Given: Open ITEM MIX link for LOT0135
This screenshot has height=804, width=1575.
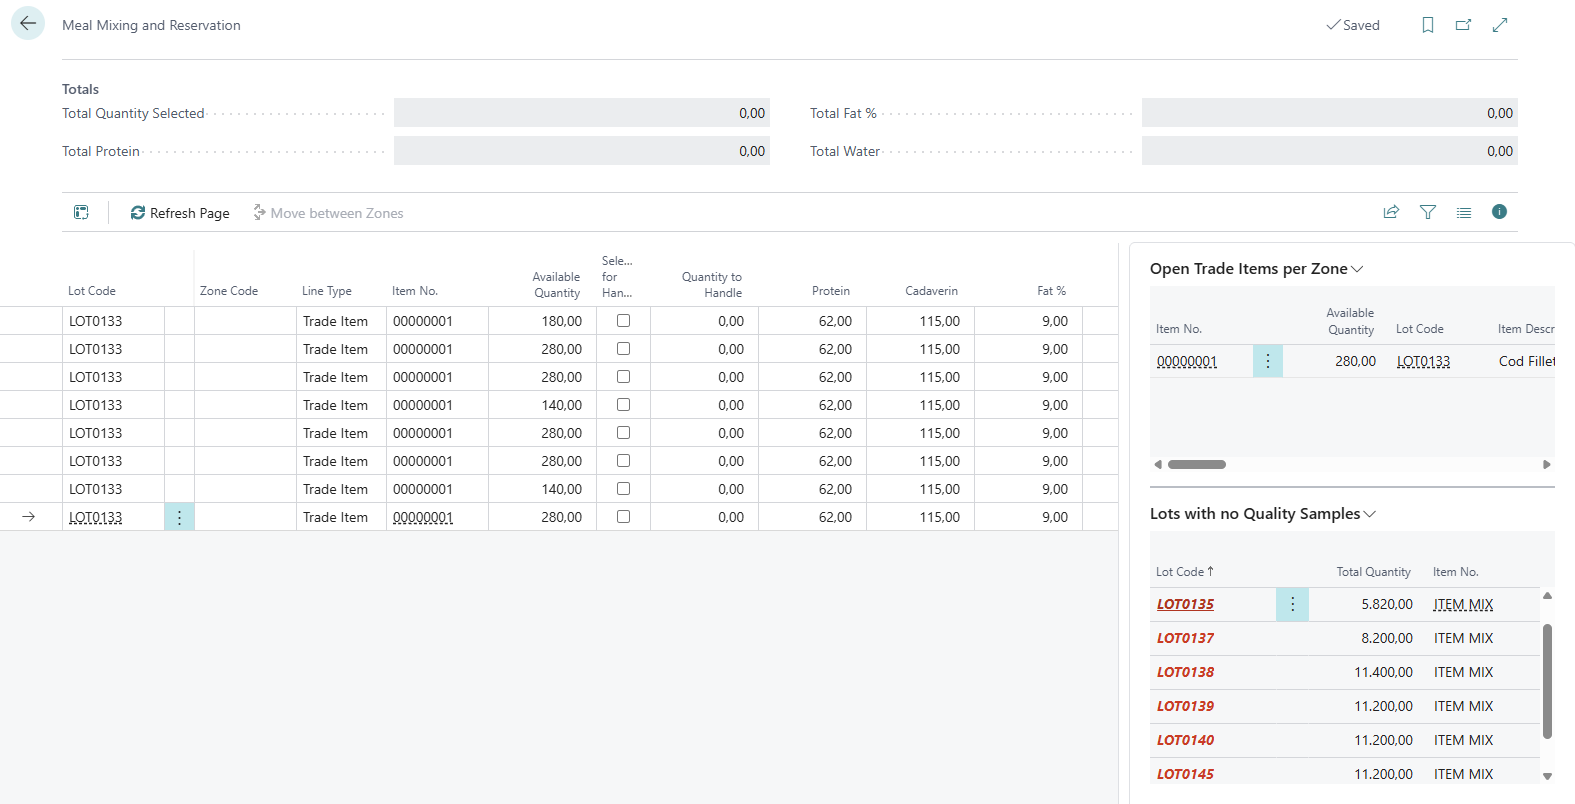Looking at the screenshot, I should pyautogui.click(x=1463, y=604).
